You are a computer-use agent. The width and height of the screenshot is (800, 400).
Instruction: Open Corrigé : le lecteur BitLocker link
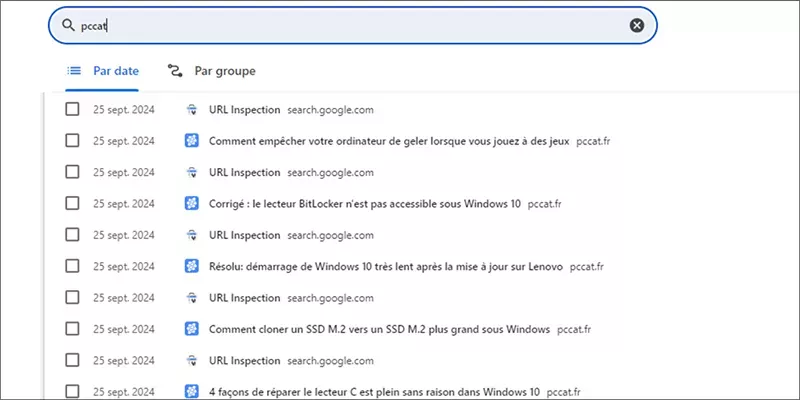[365, 204]
